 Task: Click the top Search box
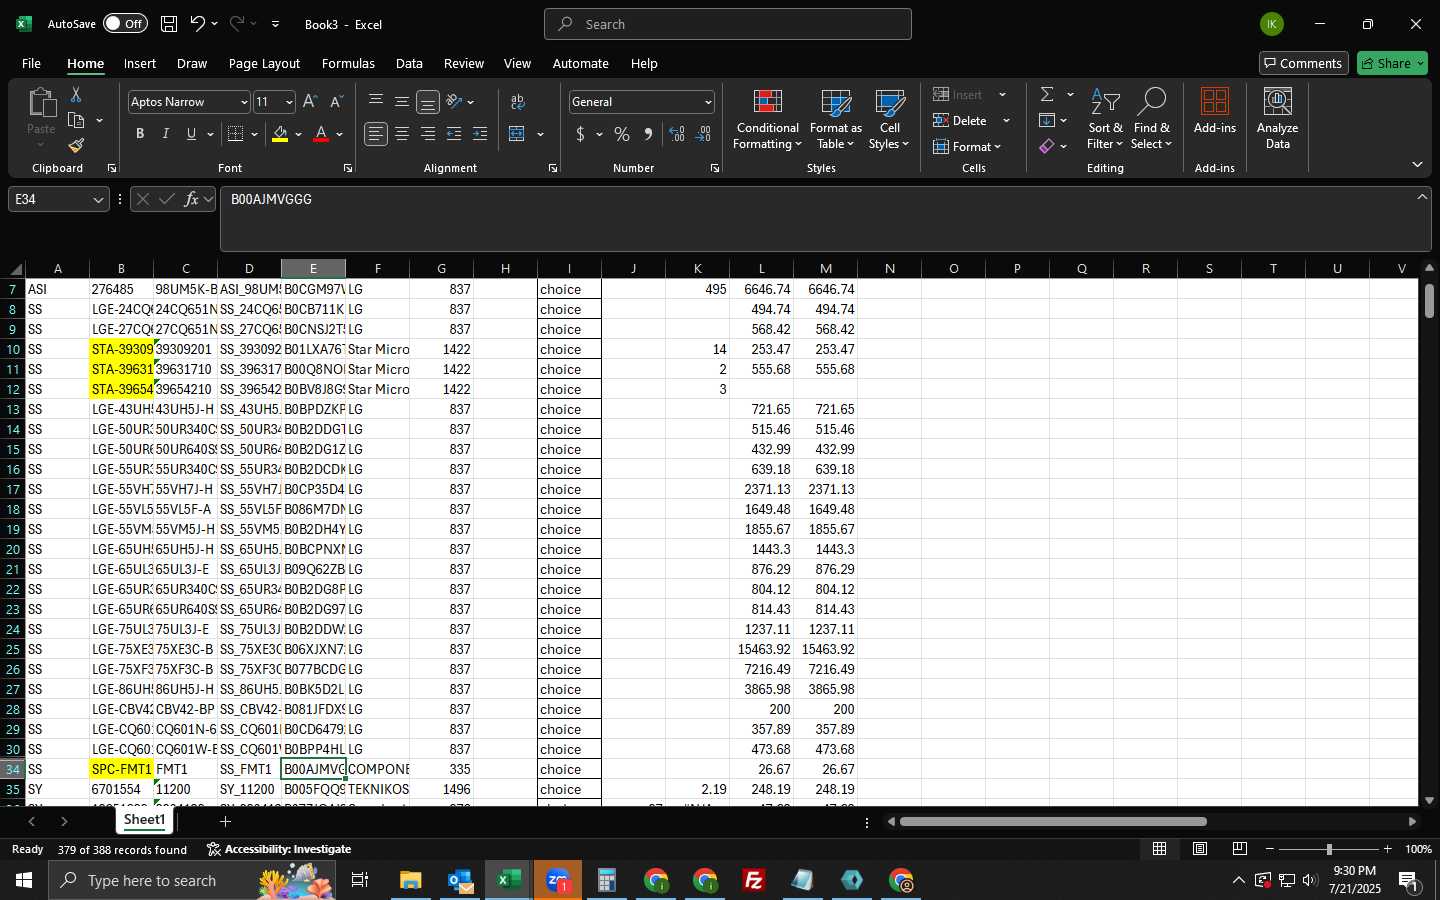[728, 24]
